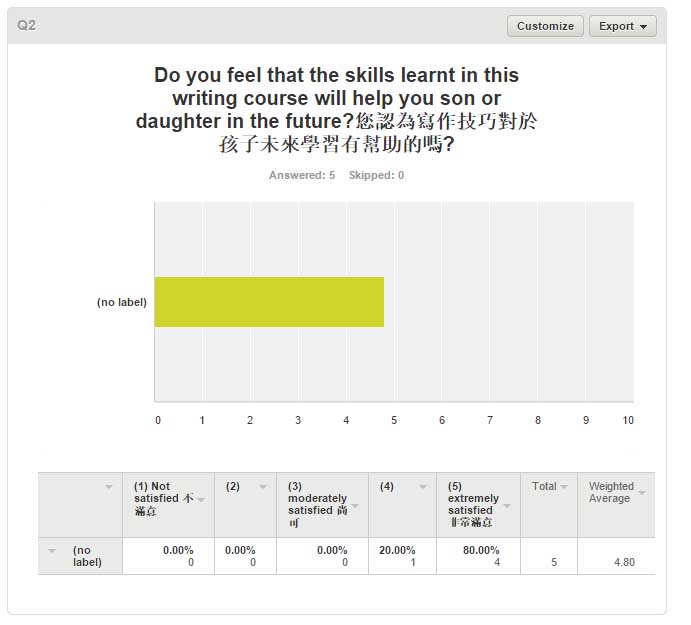Open the Export dropdown
Viewport: 691px width, 625px height.
click(x=623, y=26)
